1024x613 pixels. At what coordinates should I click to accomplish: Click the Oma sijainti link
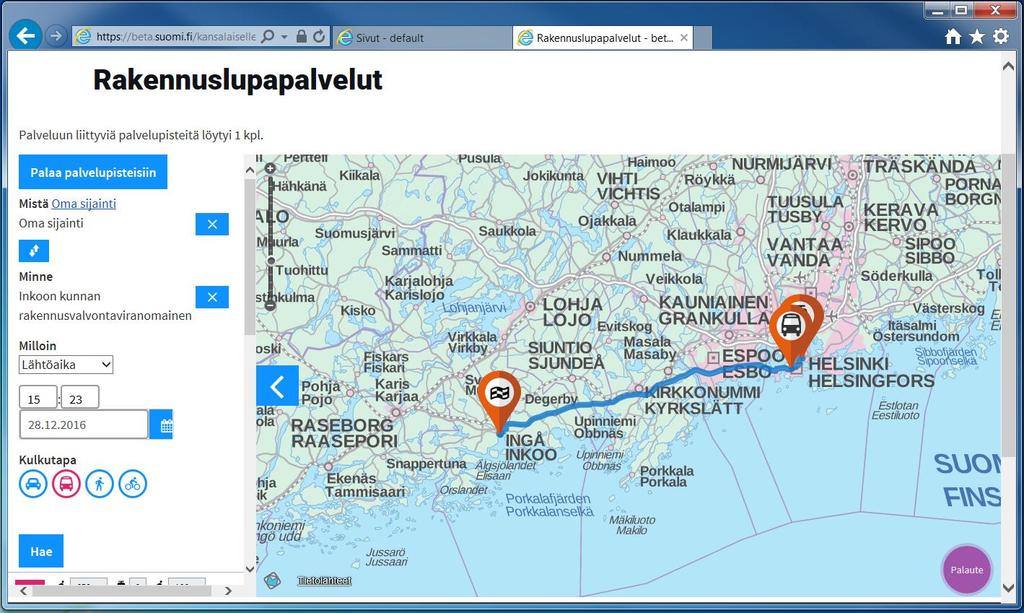coord(84,204)
